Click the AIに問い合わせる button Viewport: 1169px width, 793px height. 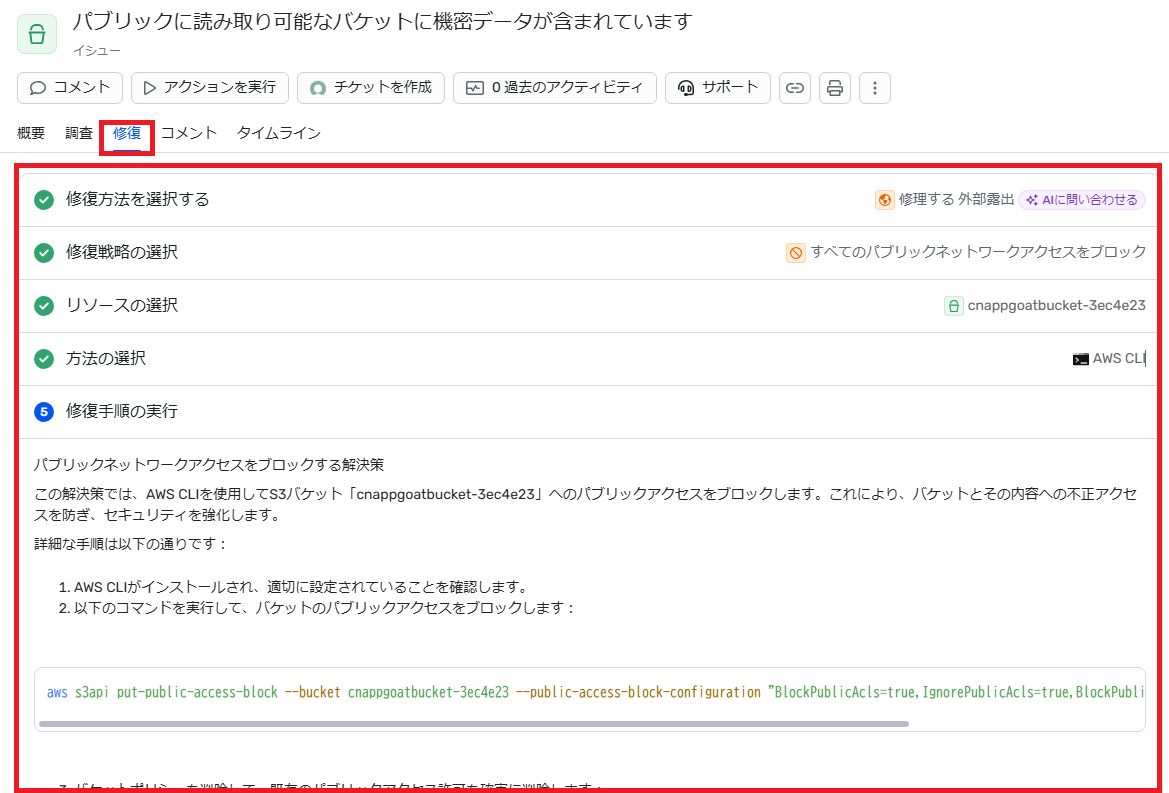tap(1082, 200)
